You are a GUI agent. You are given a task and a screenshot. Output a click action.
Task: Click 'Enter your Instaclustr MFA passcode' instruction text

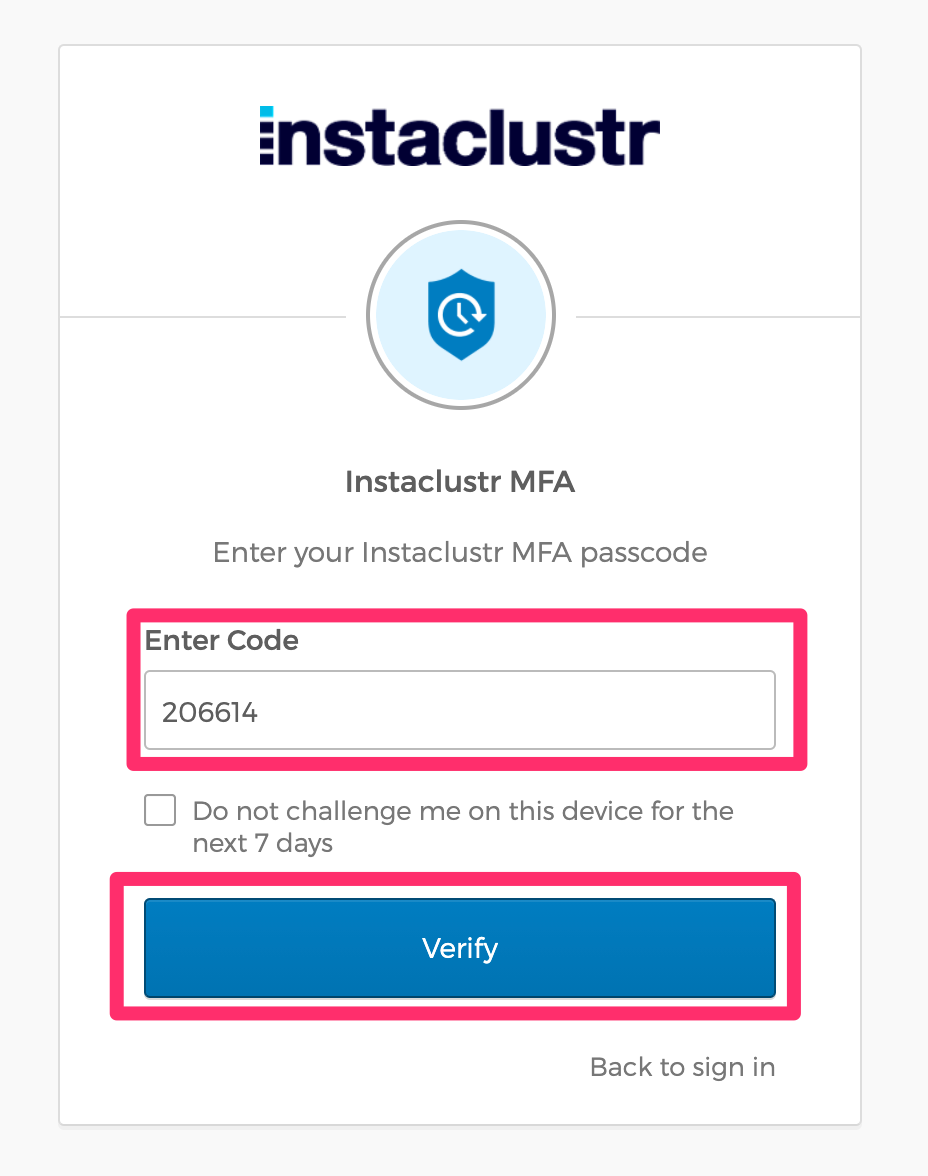coord(460,552)
